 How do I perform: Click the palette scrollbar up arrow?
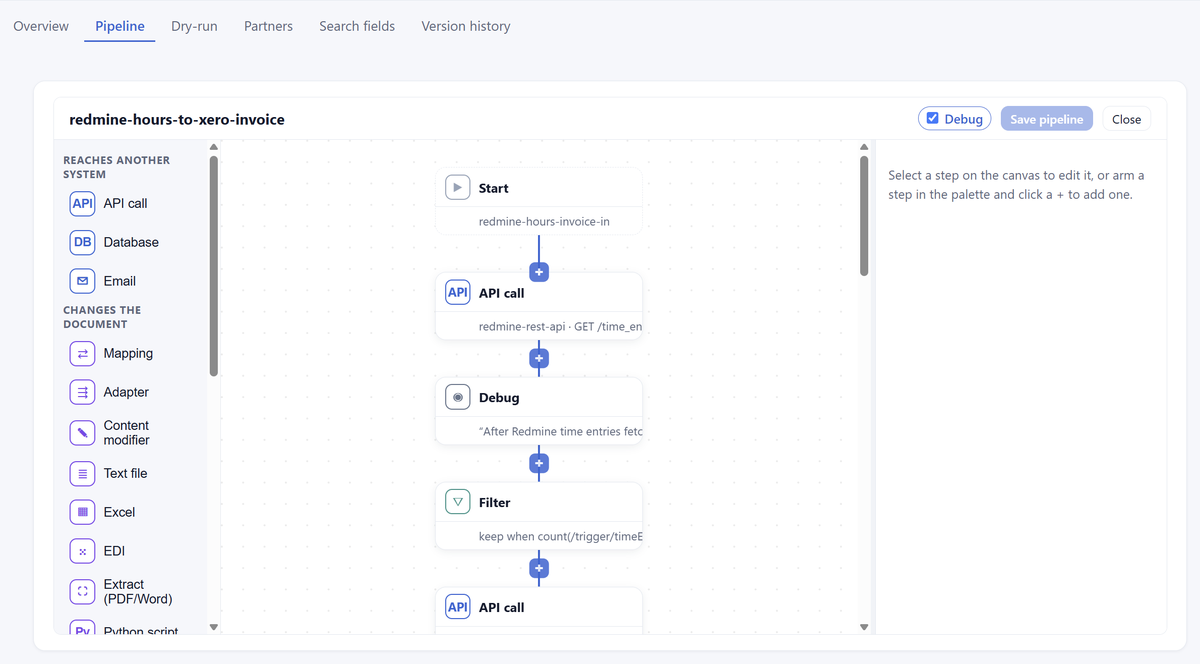[x=213, y=147]
